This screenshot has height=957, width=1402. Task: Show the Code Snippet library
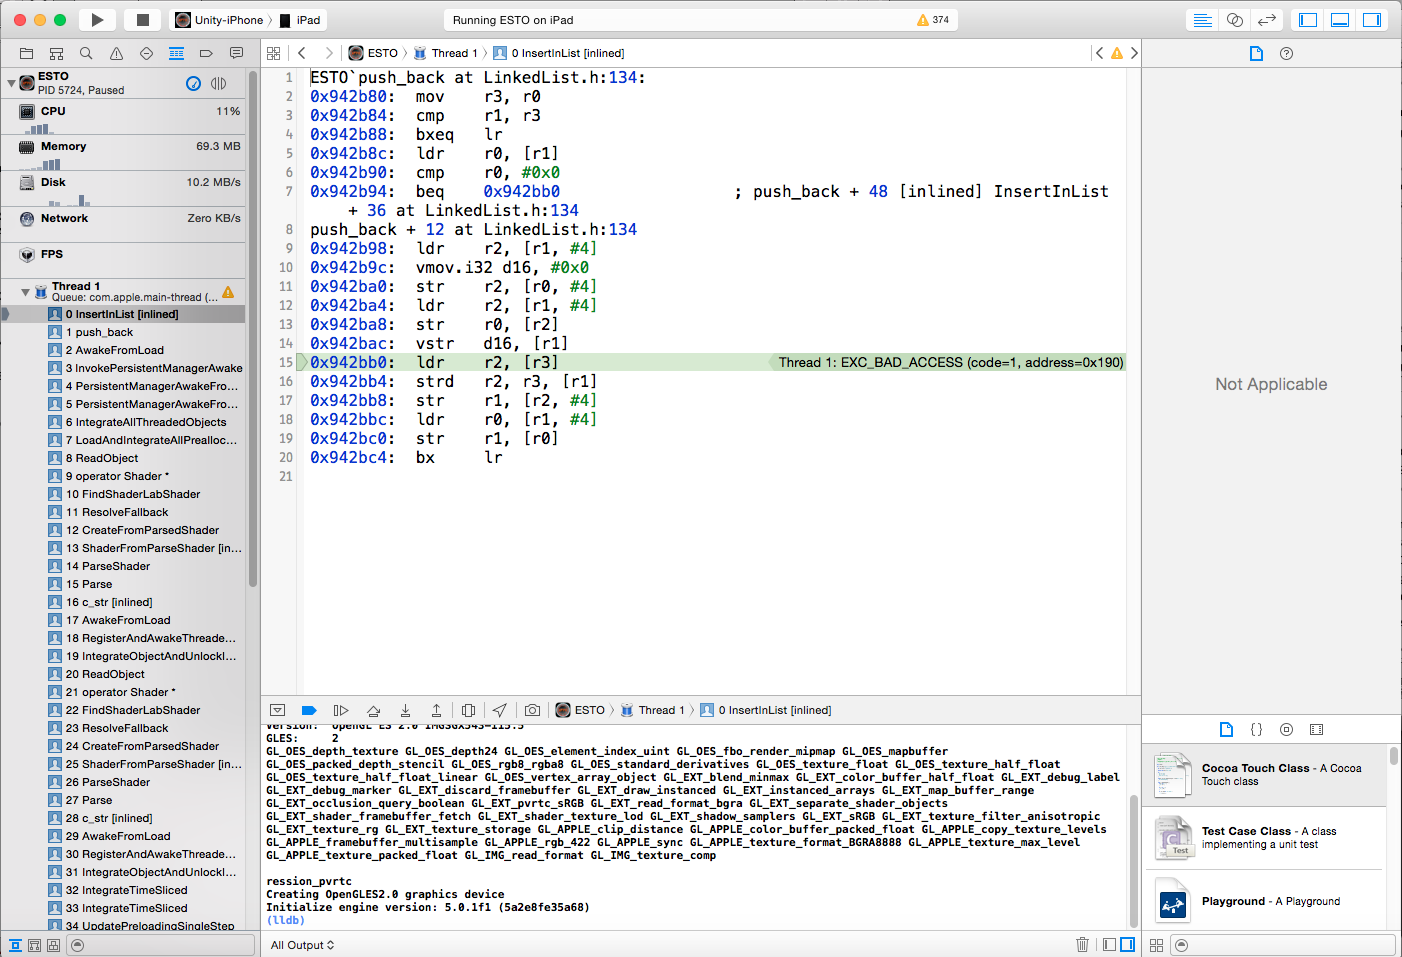(x=1256, y=729)
